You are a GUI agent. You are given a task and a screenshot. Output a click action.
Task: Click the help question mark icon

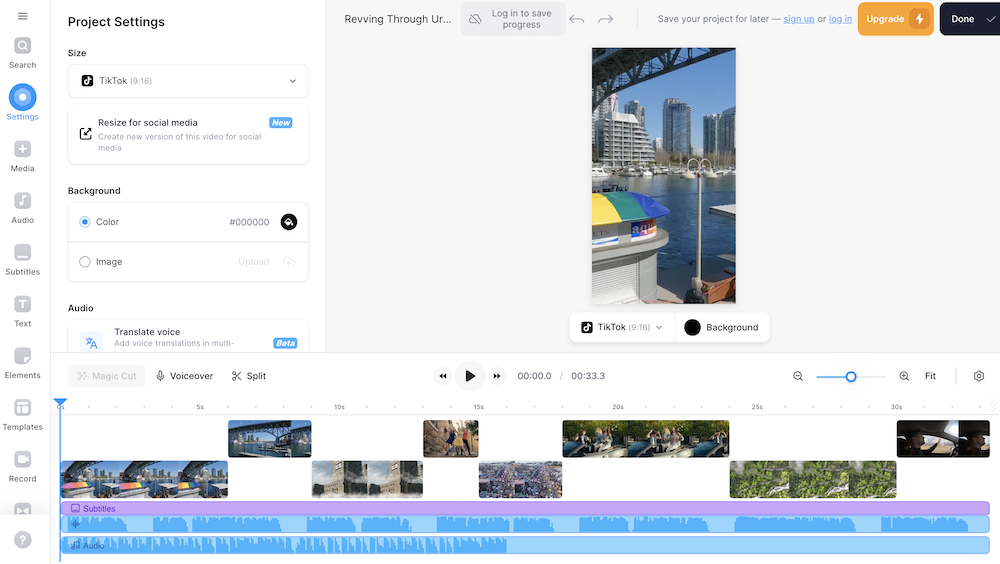[x=22, y=540]
